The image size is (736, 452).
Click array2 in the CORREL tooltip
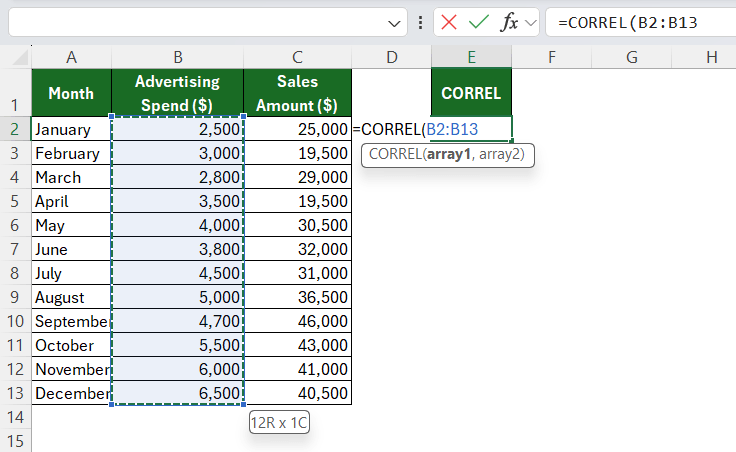point(499,154)
